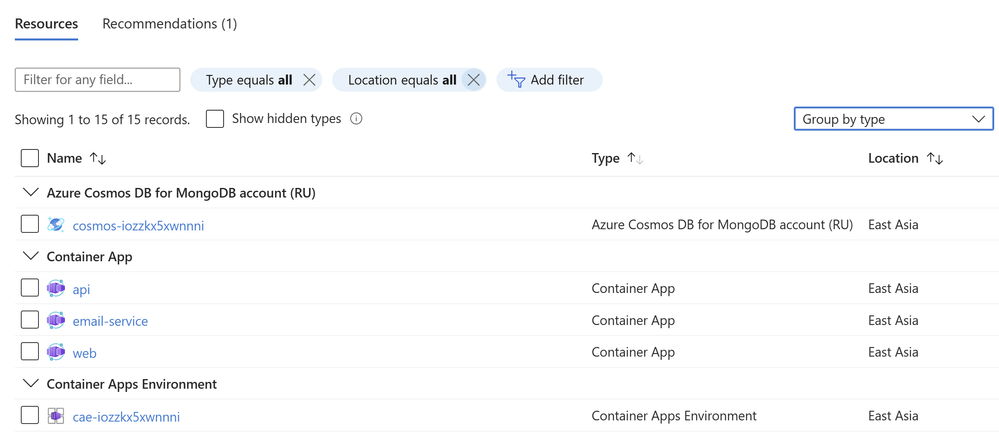Click the Cosmos DB resource icon
Screen dimensions: 999x446
point(56,225)
